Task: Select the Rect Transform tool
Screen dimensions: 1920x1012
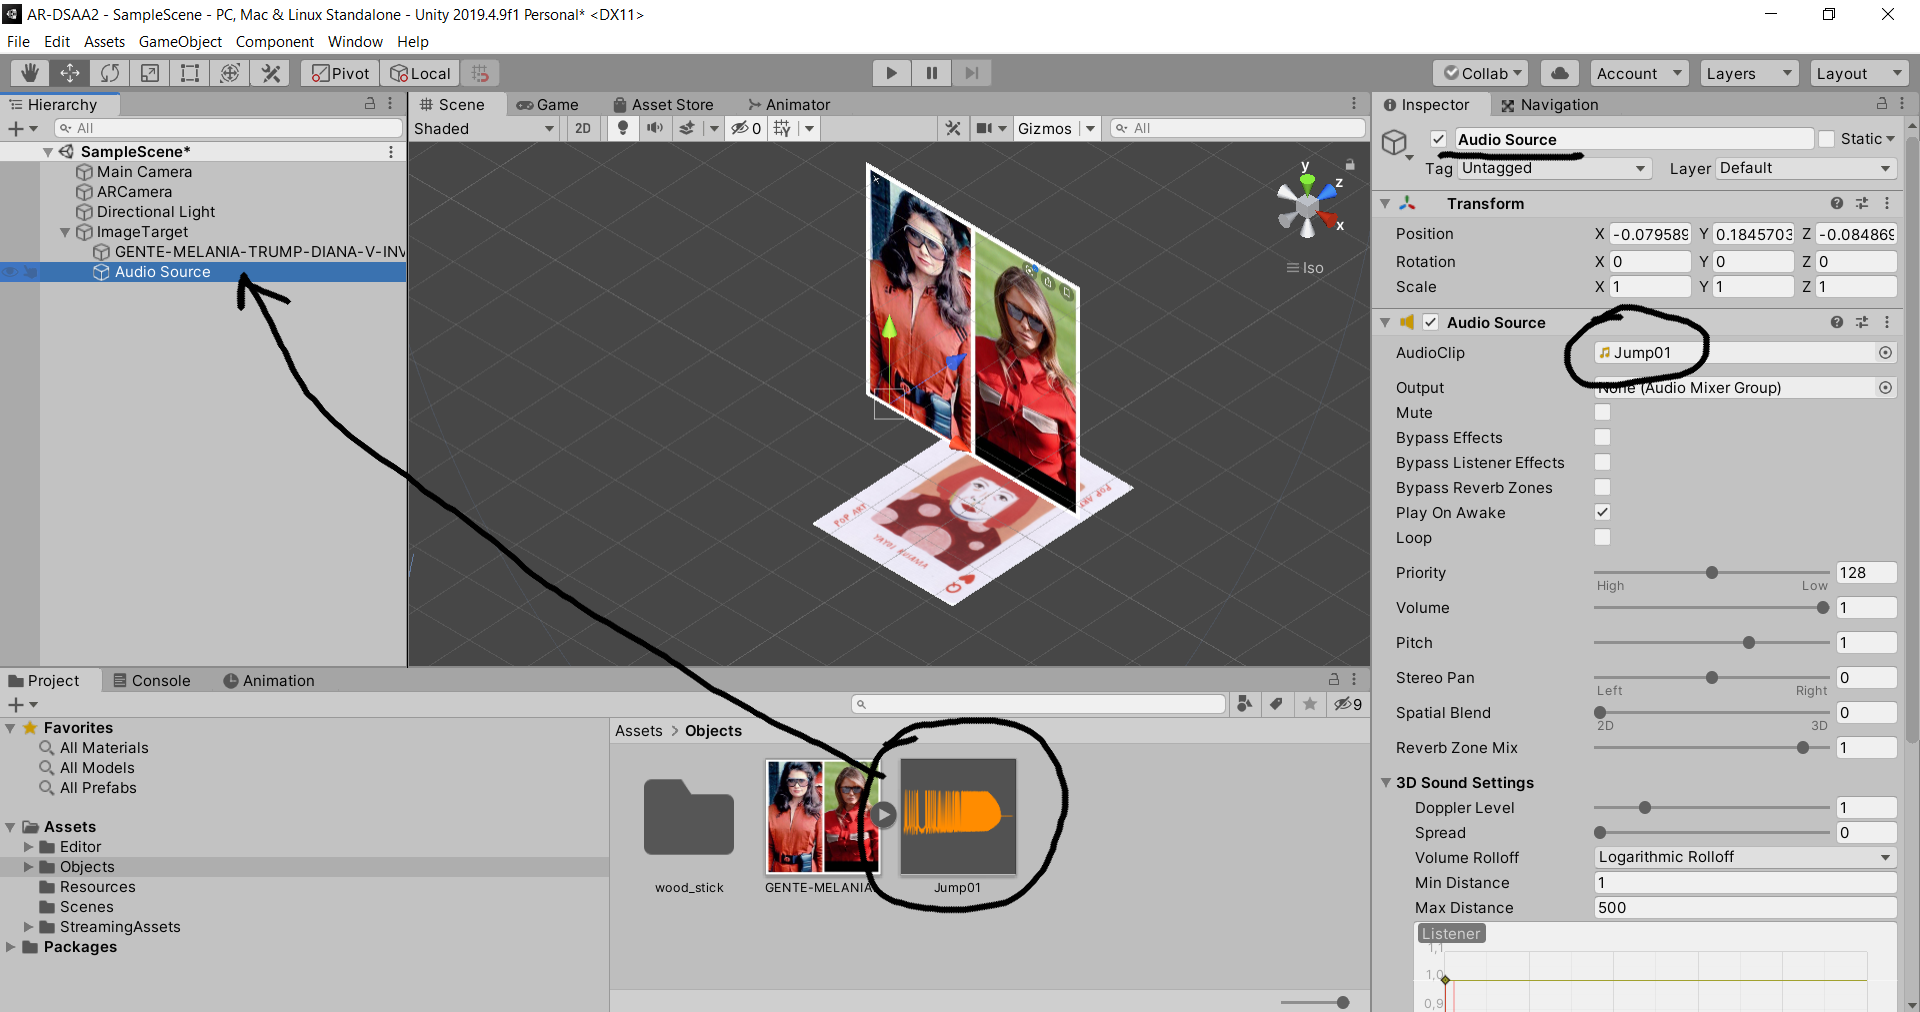Action: coord(190,73)
